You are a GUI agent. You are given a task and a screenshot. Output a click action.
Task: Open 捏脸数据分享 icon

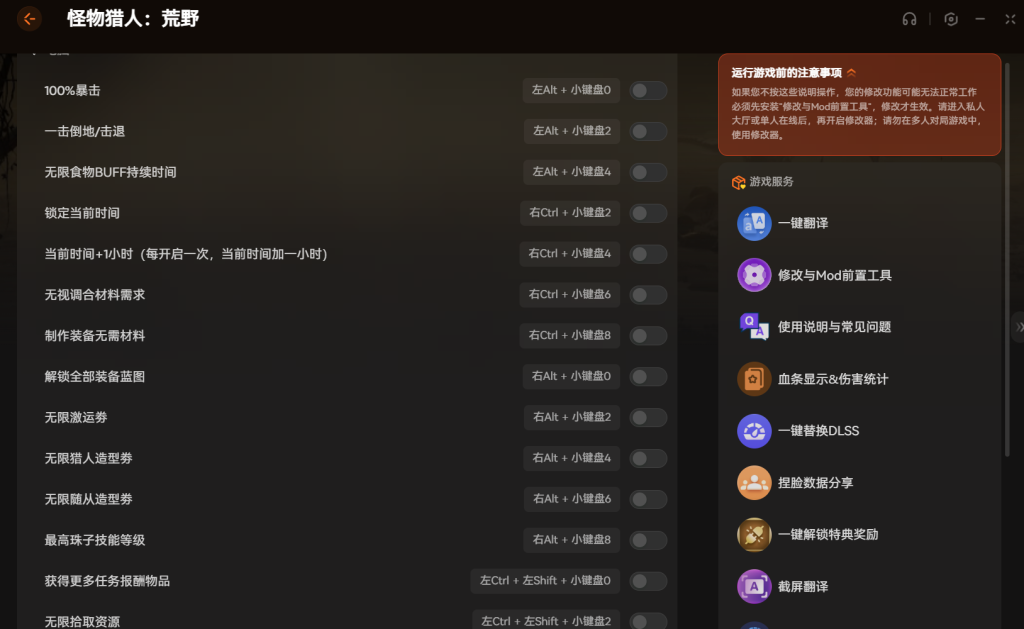tap(754, 483)
